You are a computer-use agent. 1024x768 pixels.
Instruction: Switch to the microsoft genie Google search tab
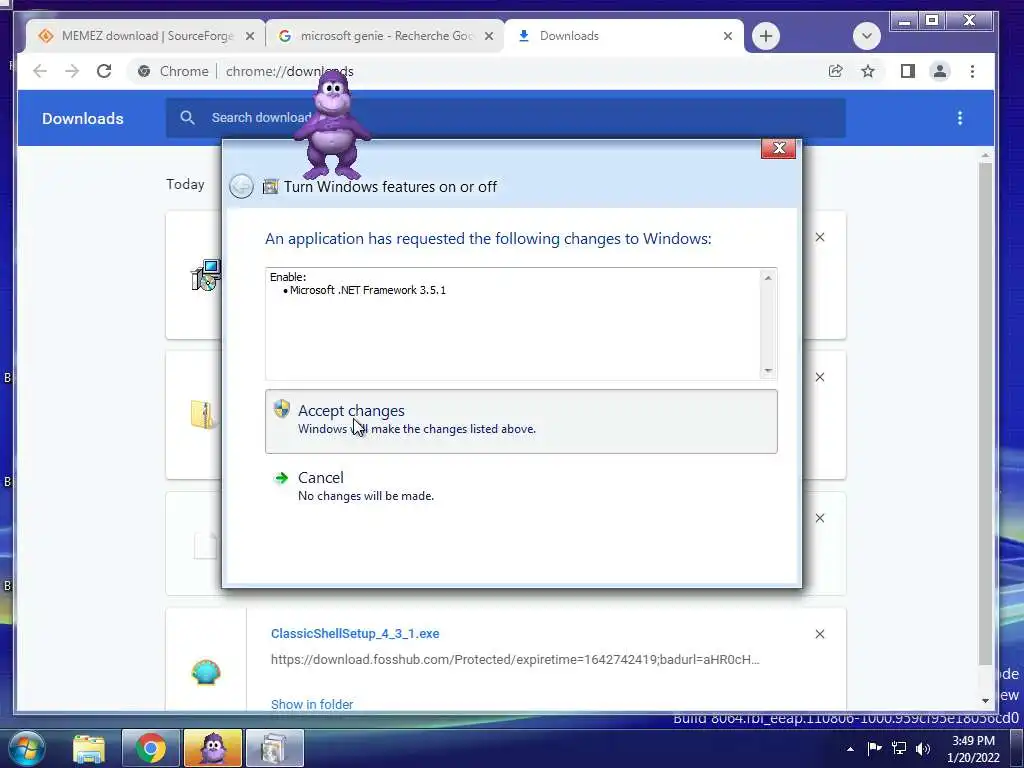pyautogui.click(x=385, y=36)
